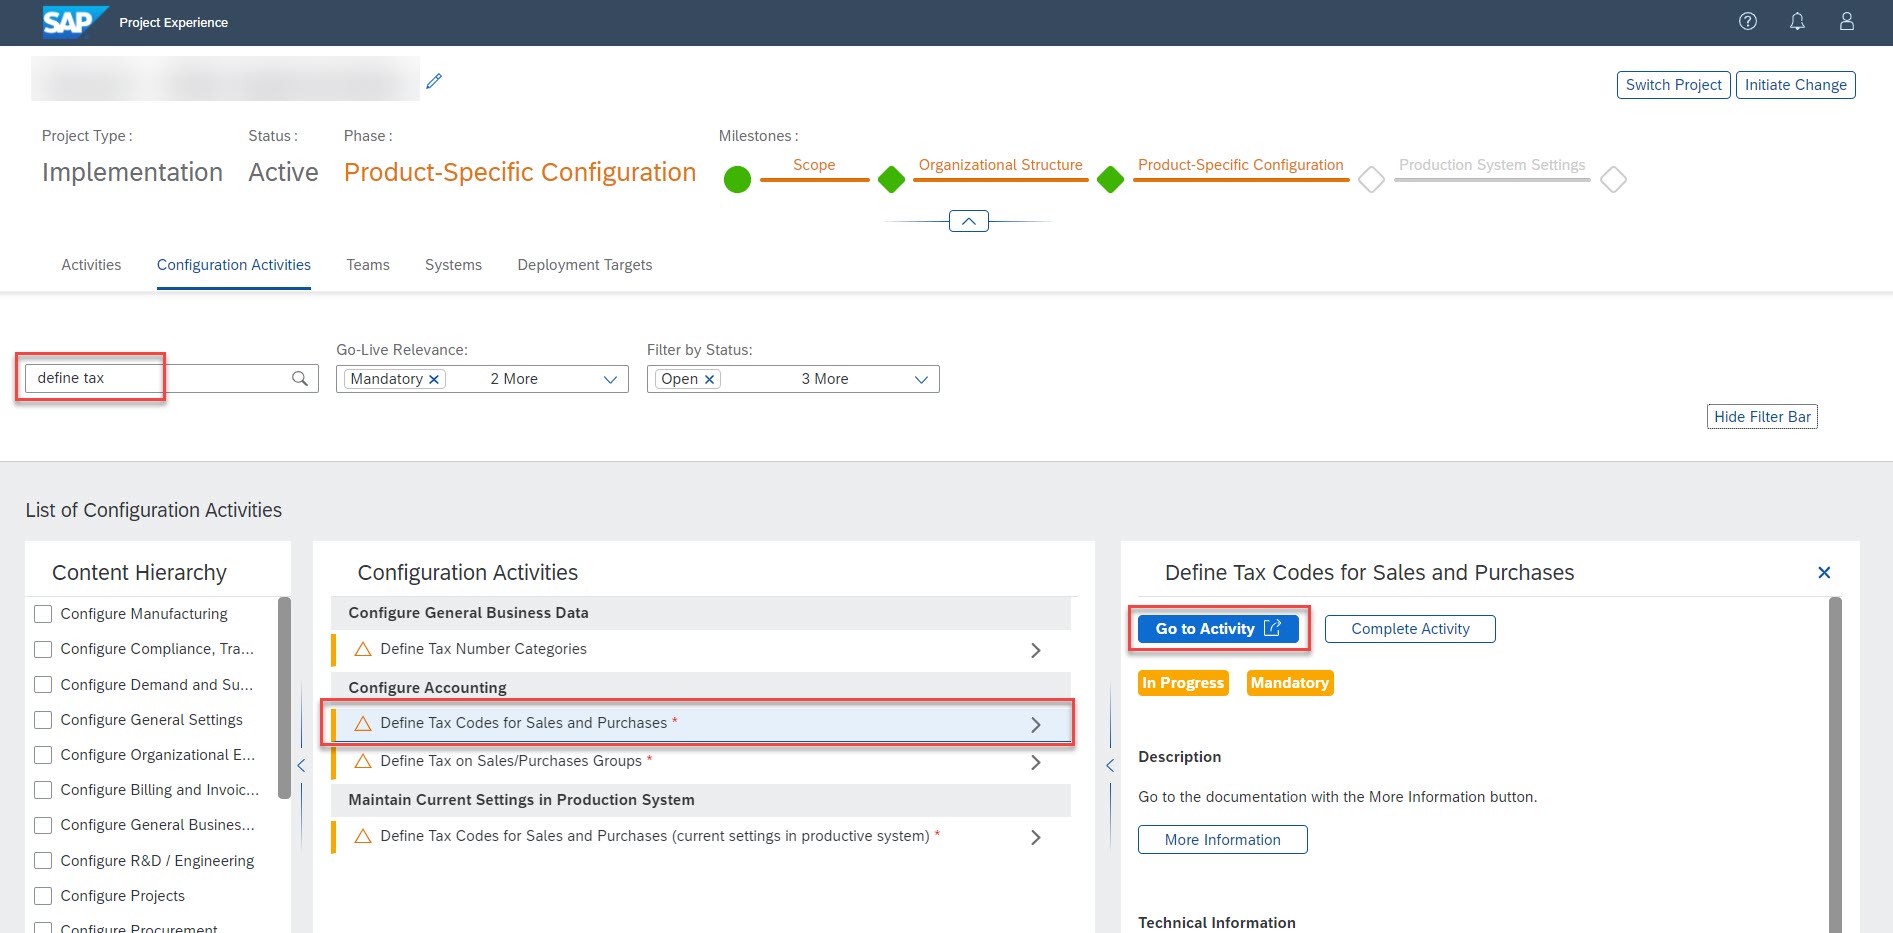Click Organizational Structure milestone label
This screenshot has height=933, width=1893.
[x=1000, y=165]
